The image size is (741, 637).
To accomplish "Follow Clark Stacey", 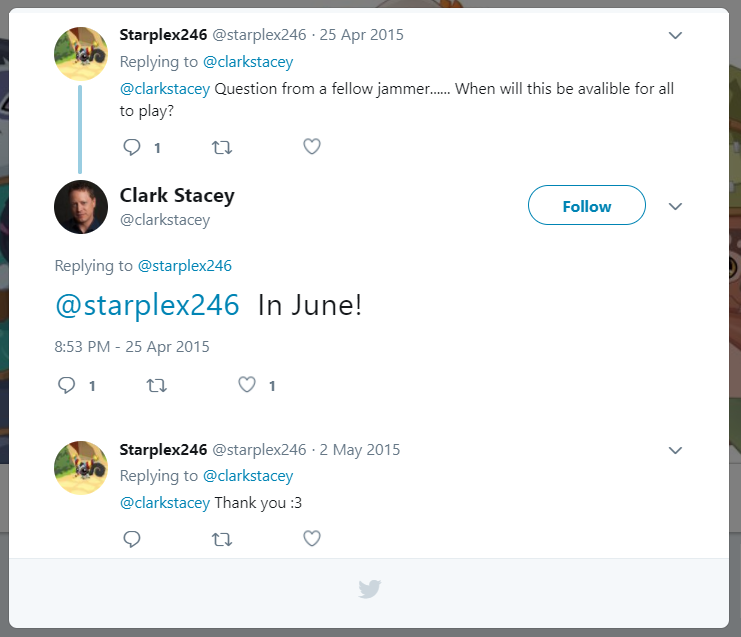I will point(586,206).
